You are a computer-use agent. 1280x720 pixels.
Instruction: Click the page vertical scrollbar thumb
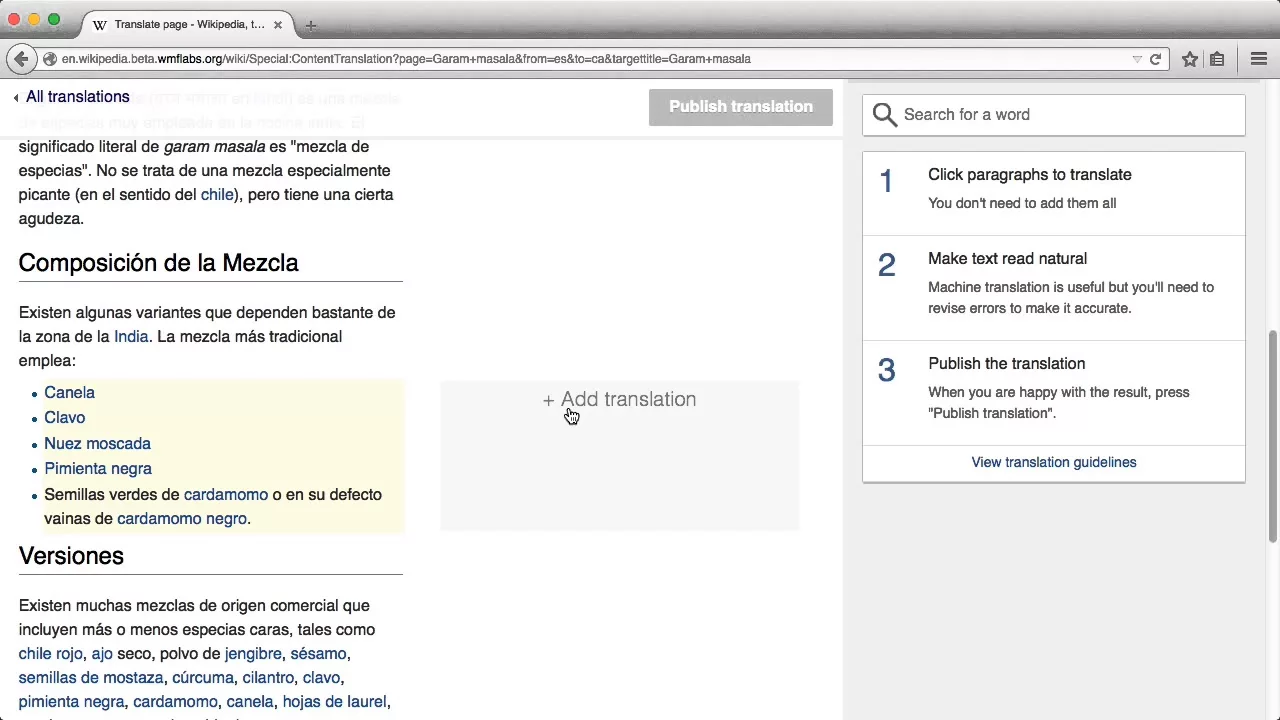pos(1273,437)
